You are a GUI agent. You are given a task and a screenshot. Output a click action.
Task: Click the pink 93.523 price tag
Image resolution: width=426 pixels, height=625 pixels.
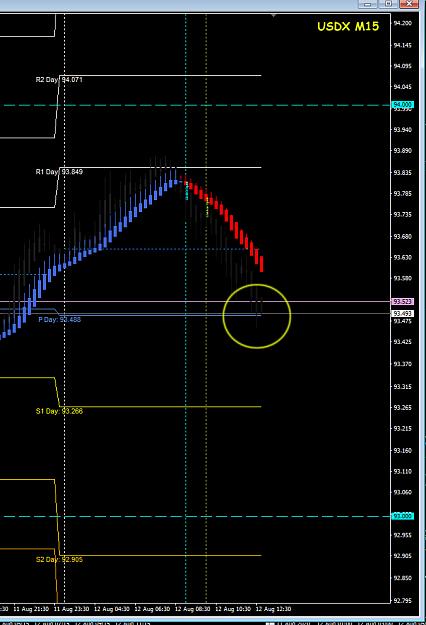pyautogui.click(x=402, y=302)
